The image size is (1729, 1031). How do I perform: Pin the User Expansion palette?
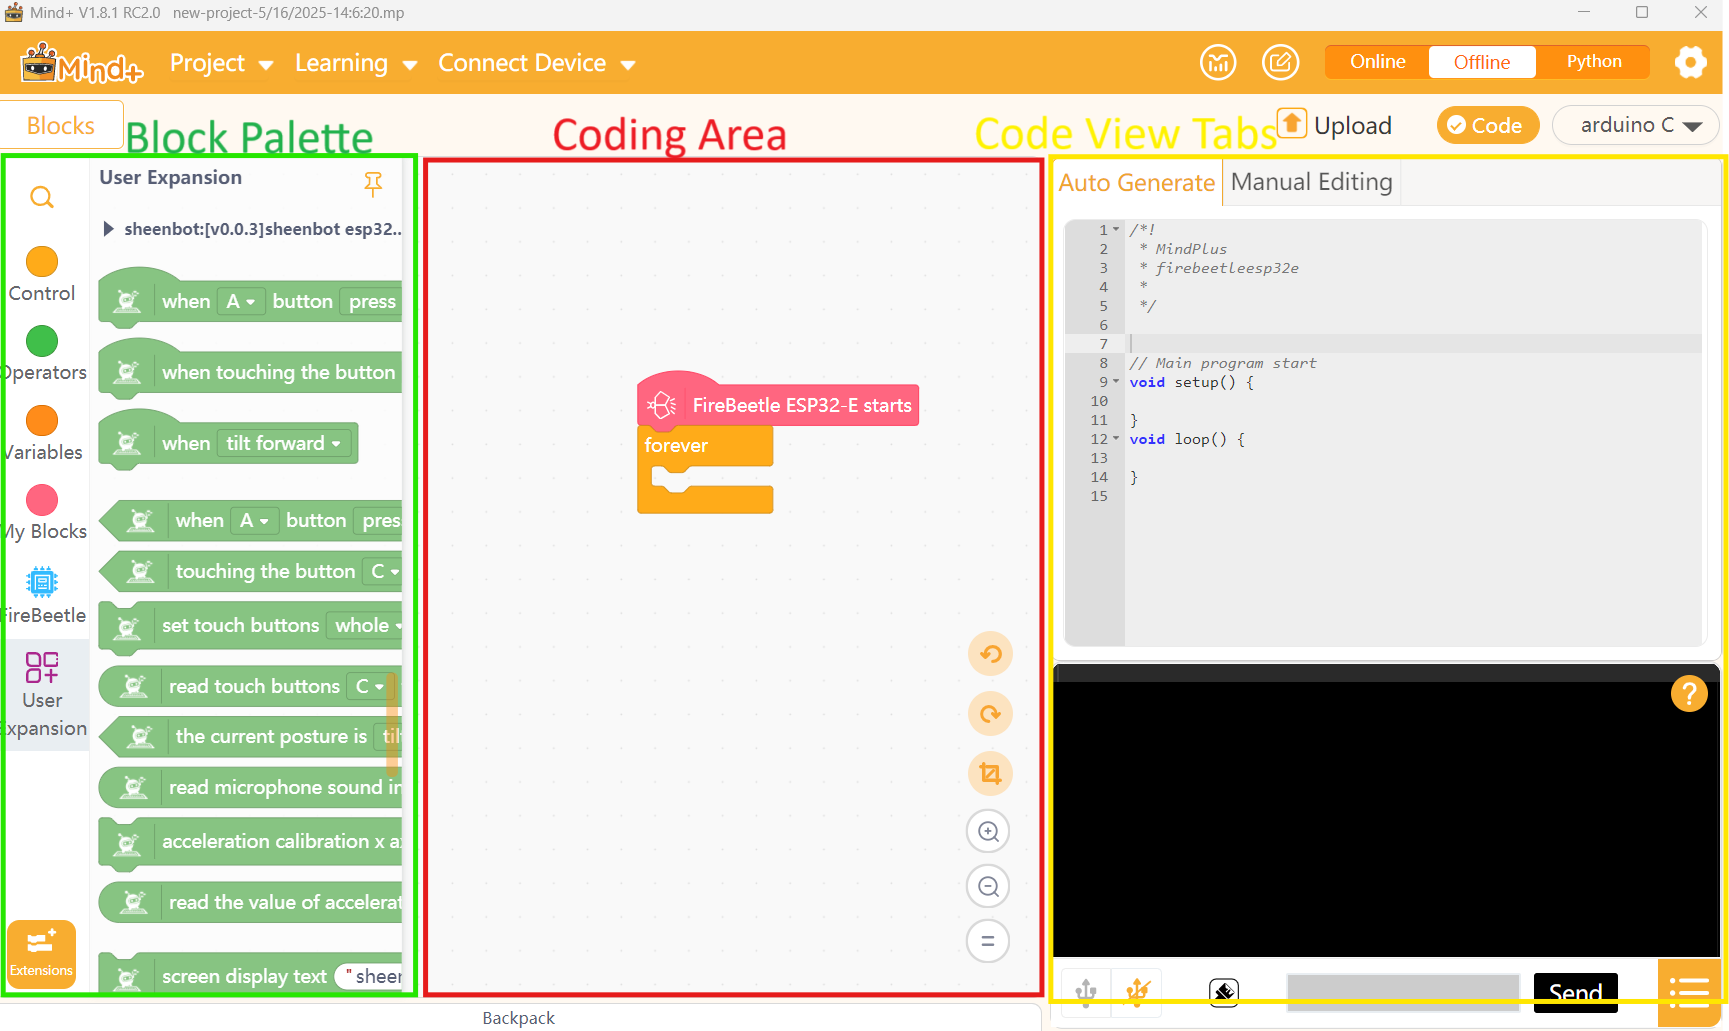(x=373, y=183)
